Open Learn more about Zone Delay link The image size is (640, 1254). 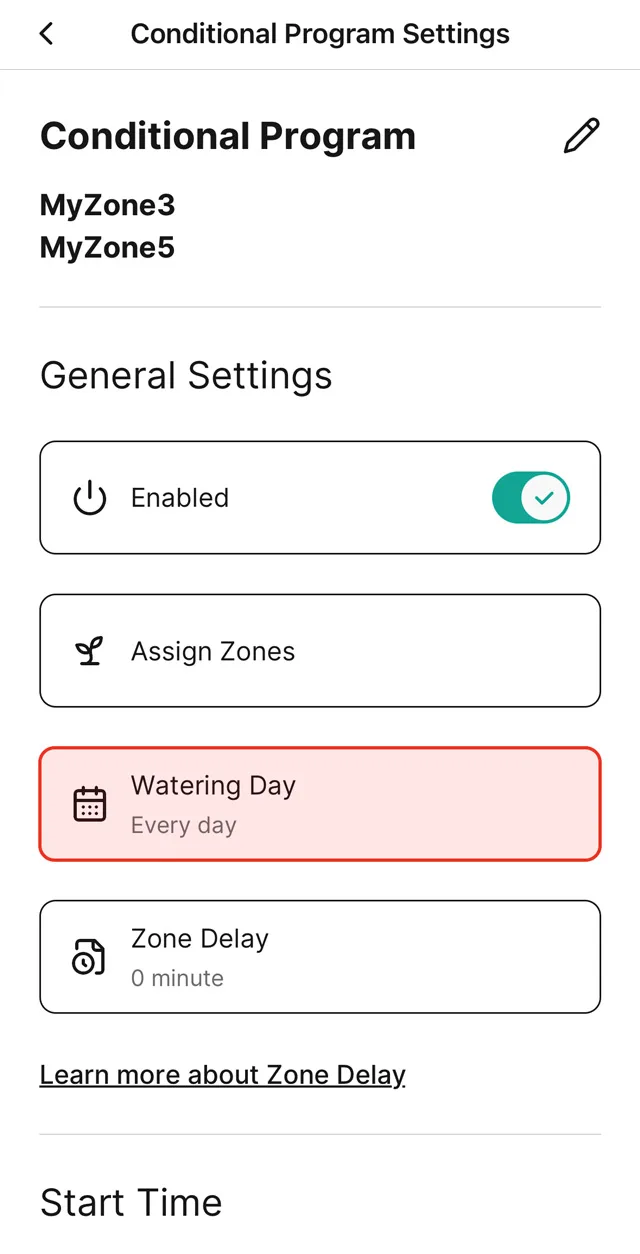222,1075
